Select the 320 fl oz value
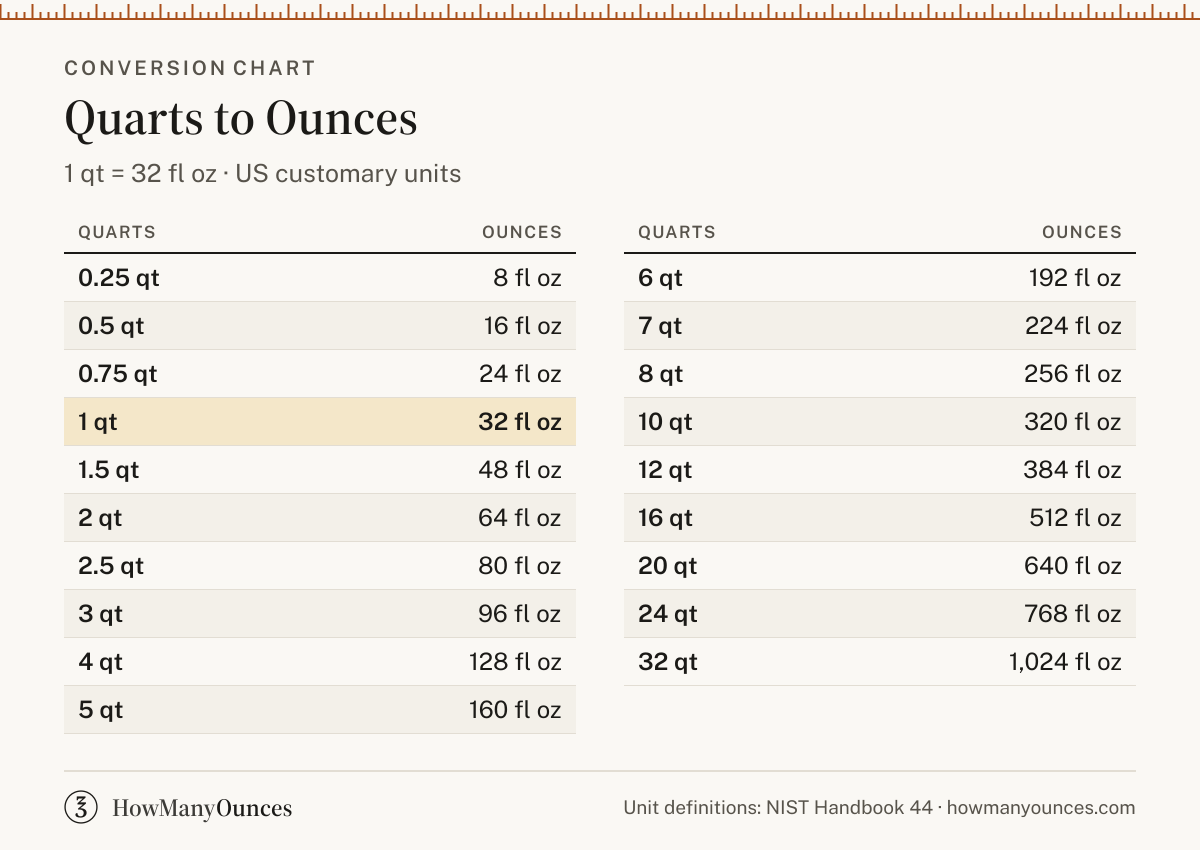The image size is (1200, 850). (x=1073, y=422)
